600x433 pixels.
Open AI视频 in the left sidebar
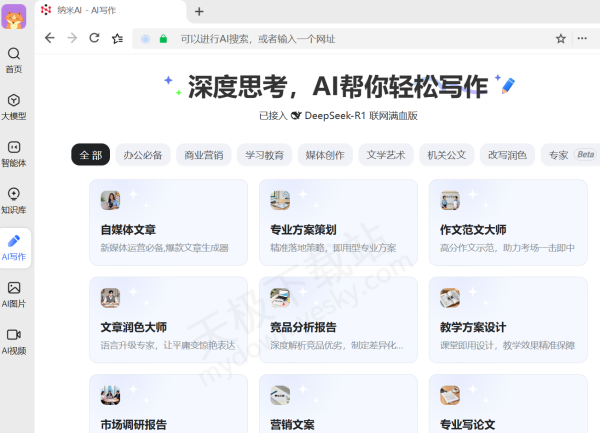point(14,340)
